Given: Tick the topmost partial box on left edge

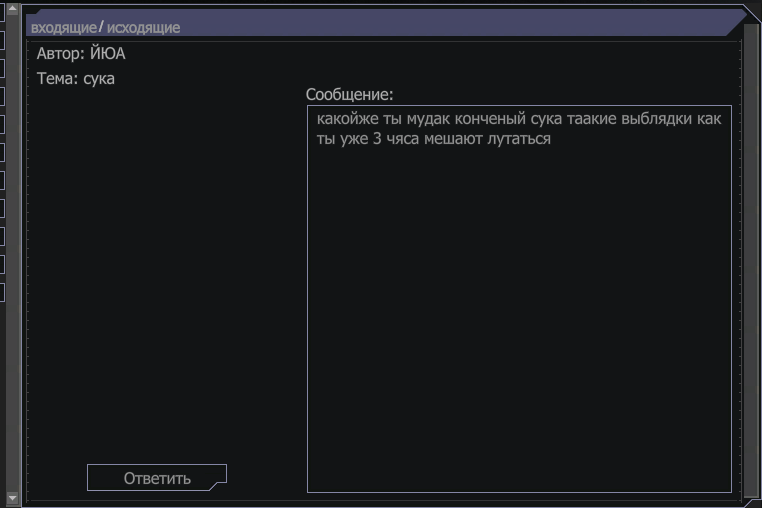Looking at the screenshot, I should point(2,12).
